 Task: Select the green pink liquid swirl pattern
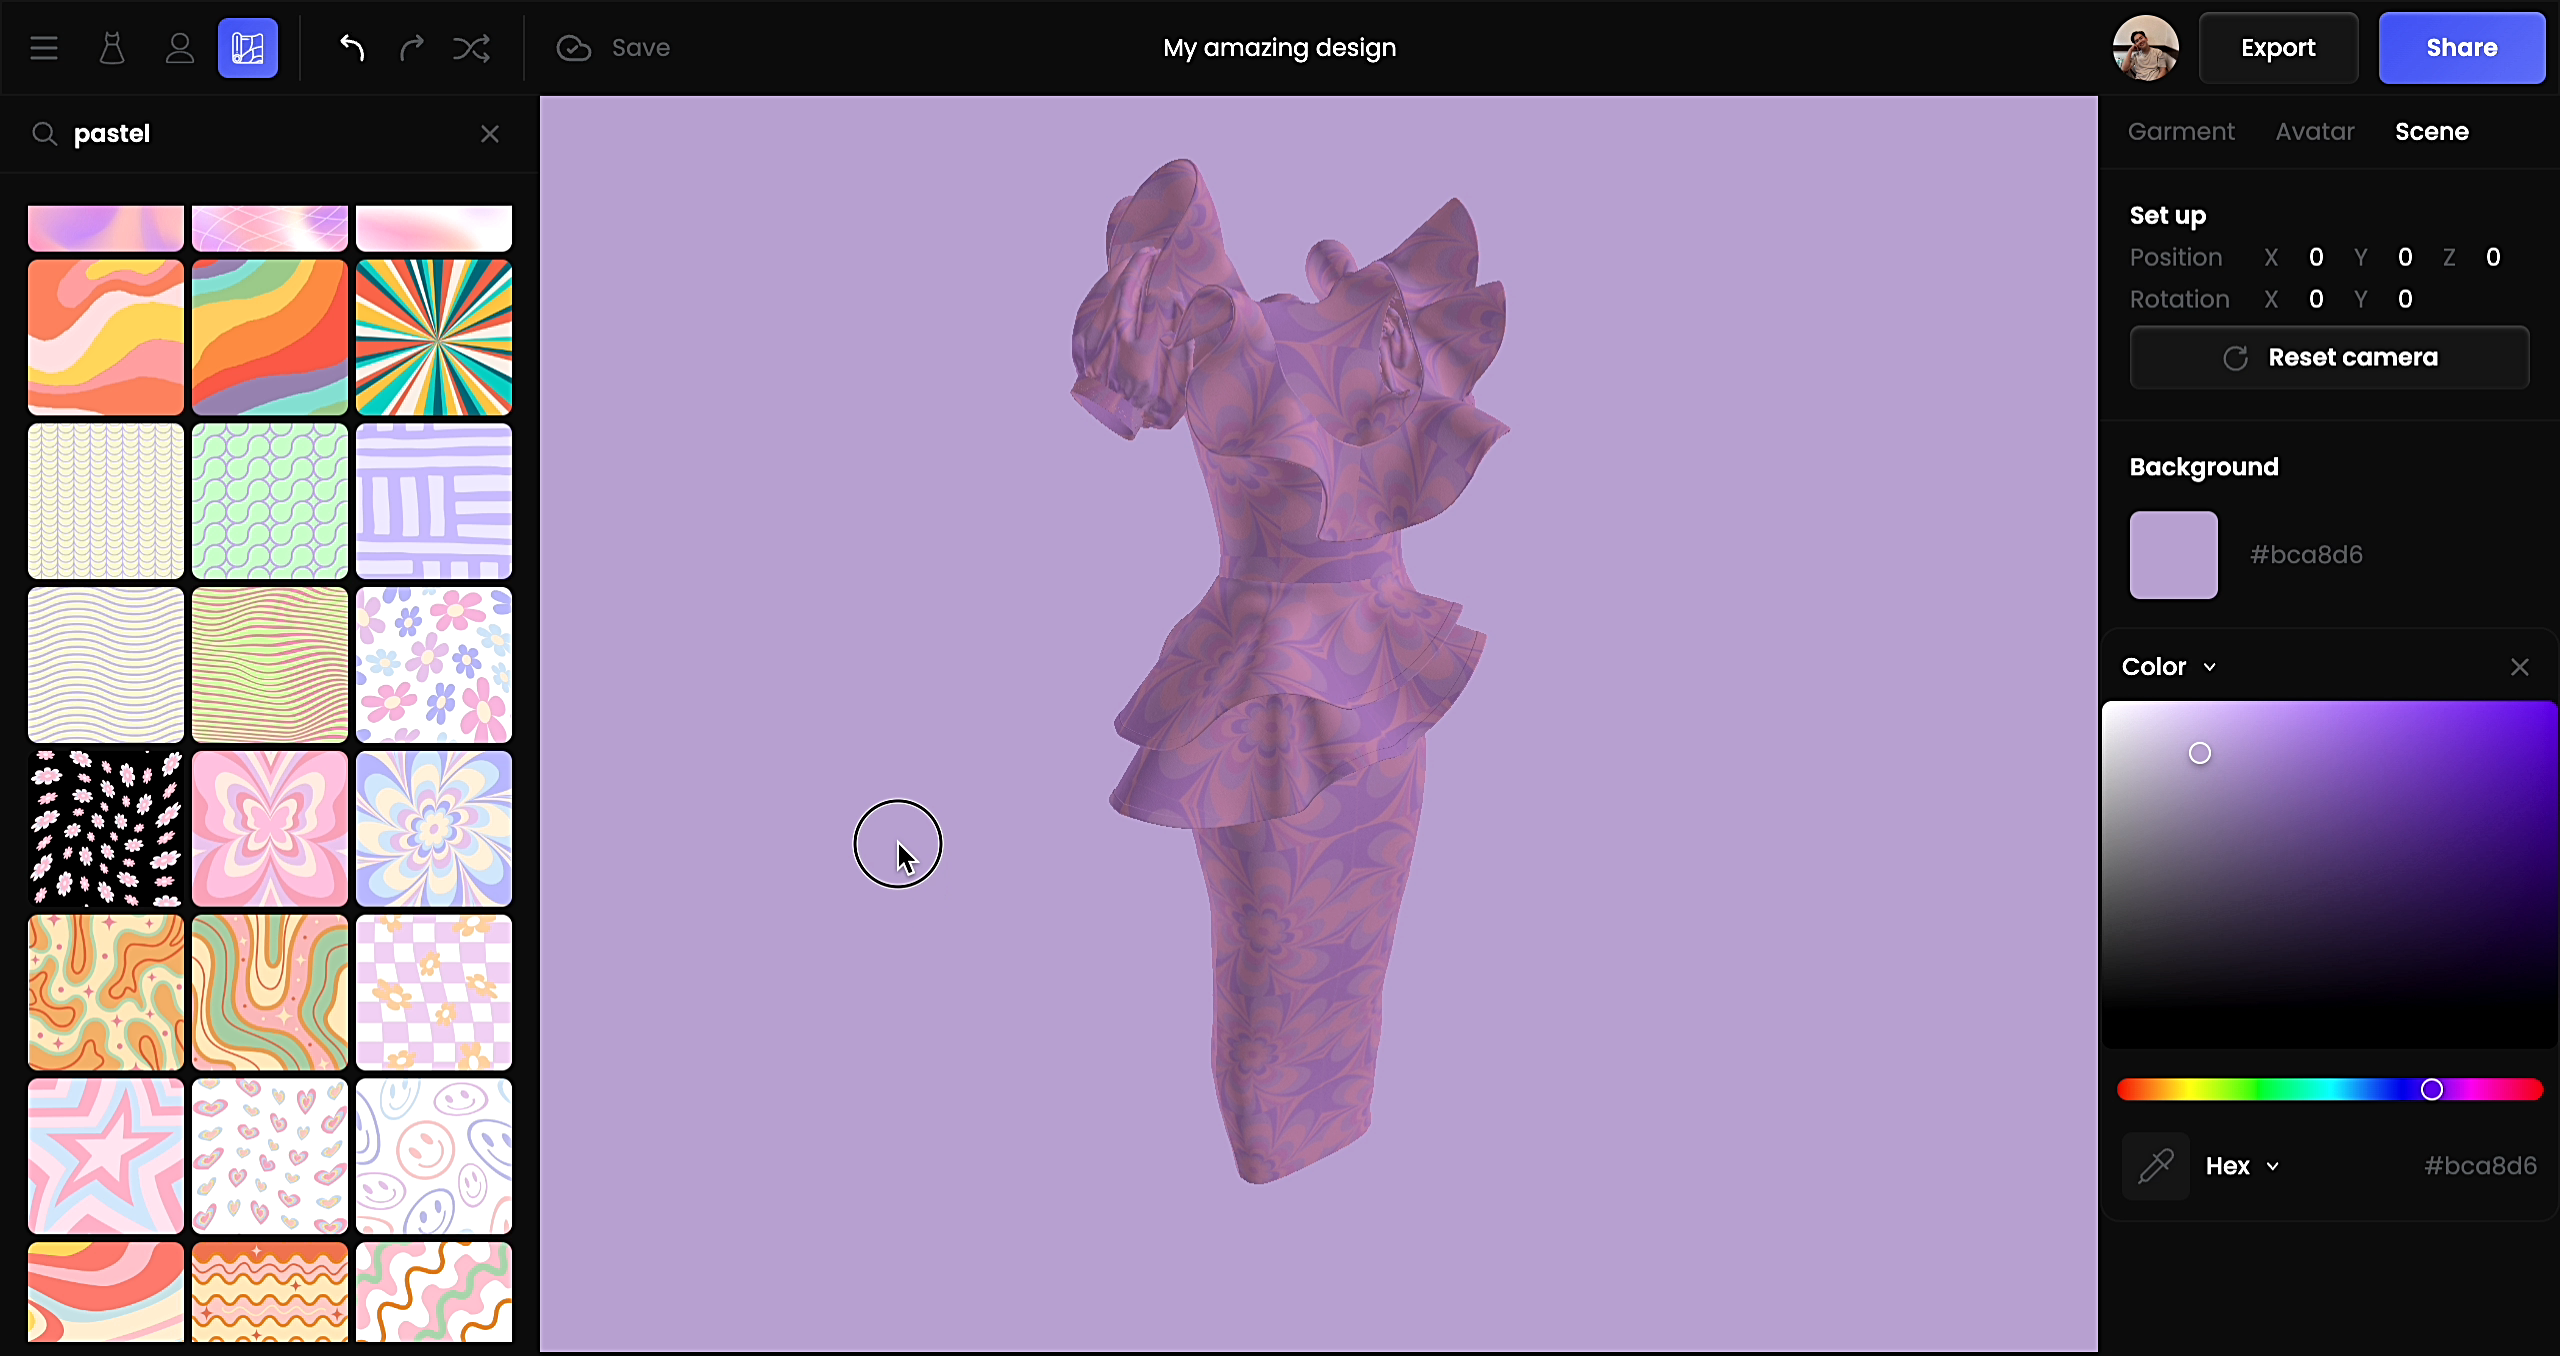point(270,993)
